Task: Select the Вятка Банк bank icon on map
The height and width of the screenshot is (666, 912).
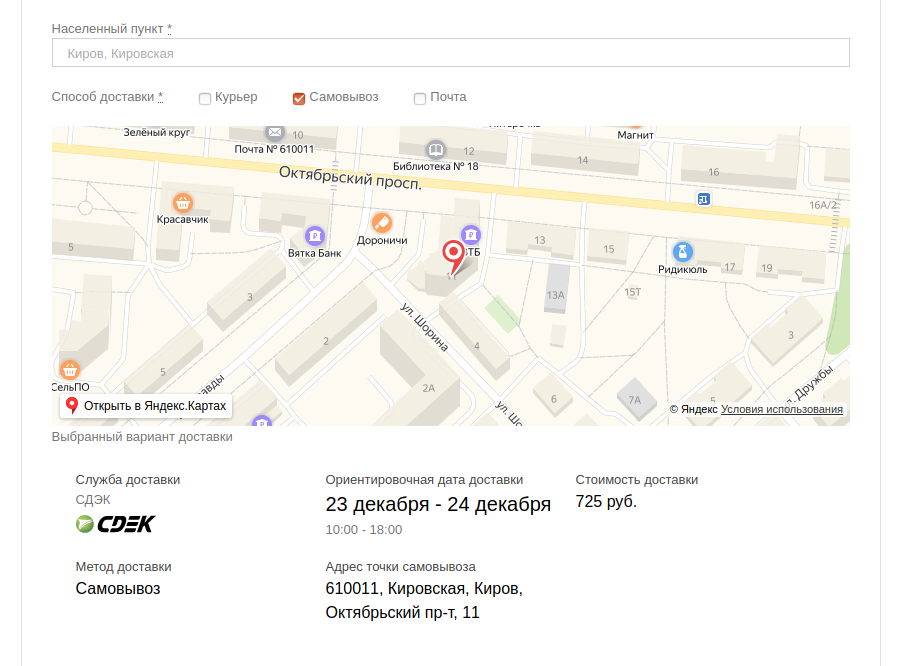Action: click(x=315, y=236)
